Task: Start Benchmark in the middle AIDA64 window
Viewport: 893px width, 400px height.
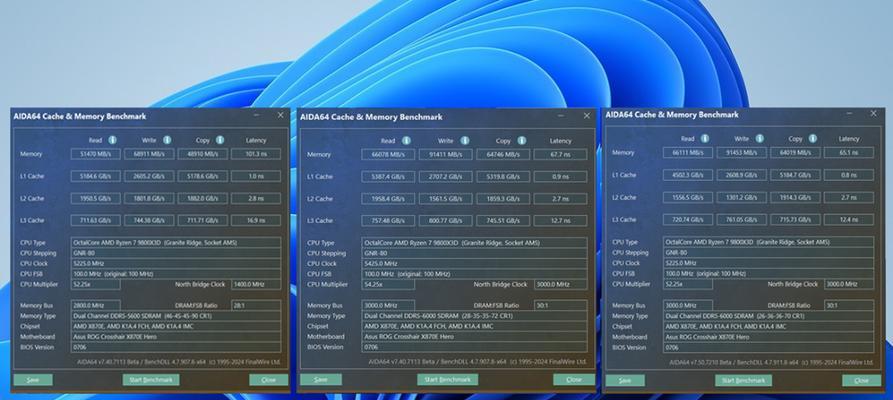Action: tap(447, 379)
